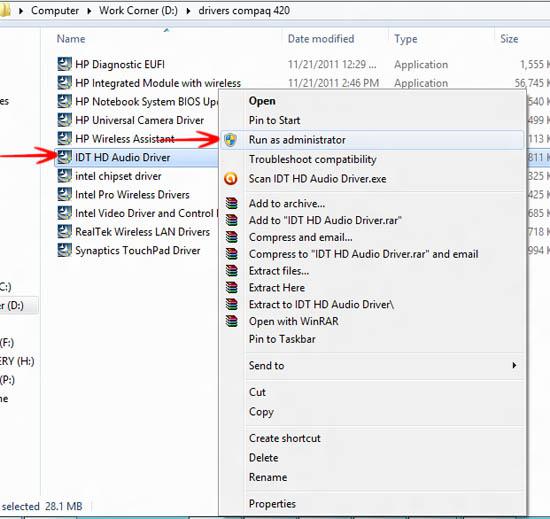Expand breadcrumb arrow after Work Corner (D:)
The height and width of the screenshot is (519, 550).
188,11
